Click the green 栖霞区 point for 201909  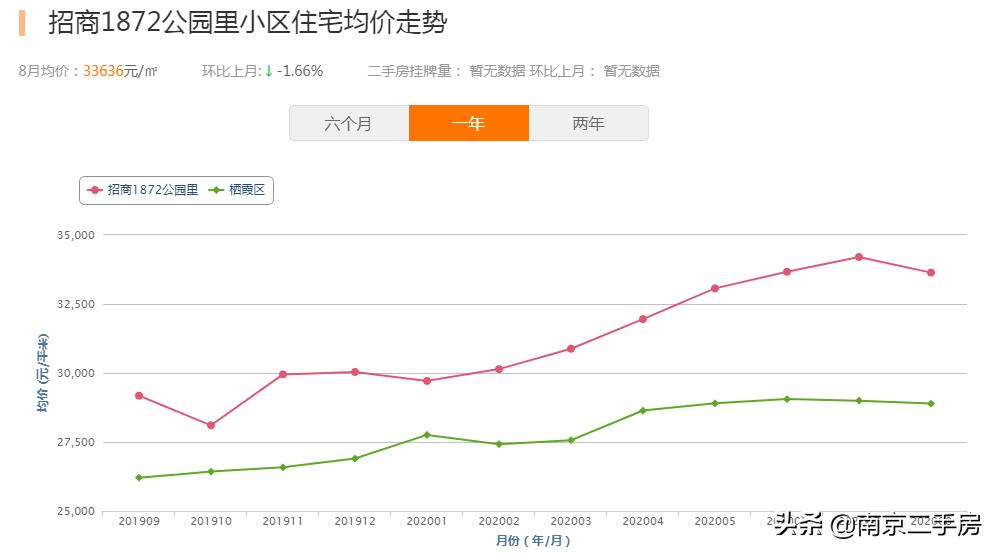point(139,477)
